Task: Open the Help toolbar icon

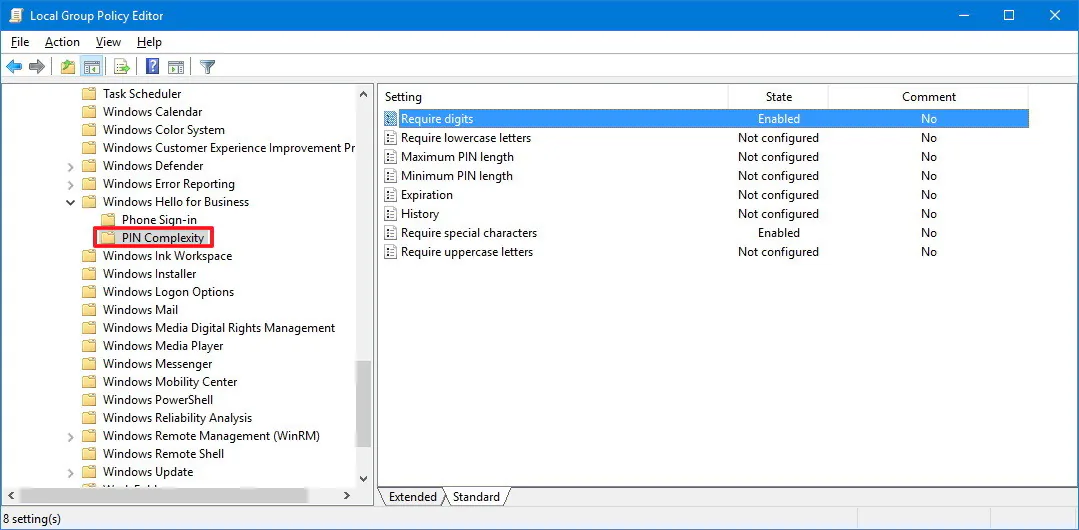Action: 153,67
